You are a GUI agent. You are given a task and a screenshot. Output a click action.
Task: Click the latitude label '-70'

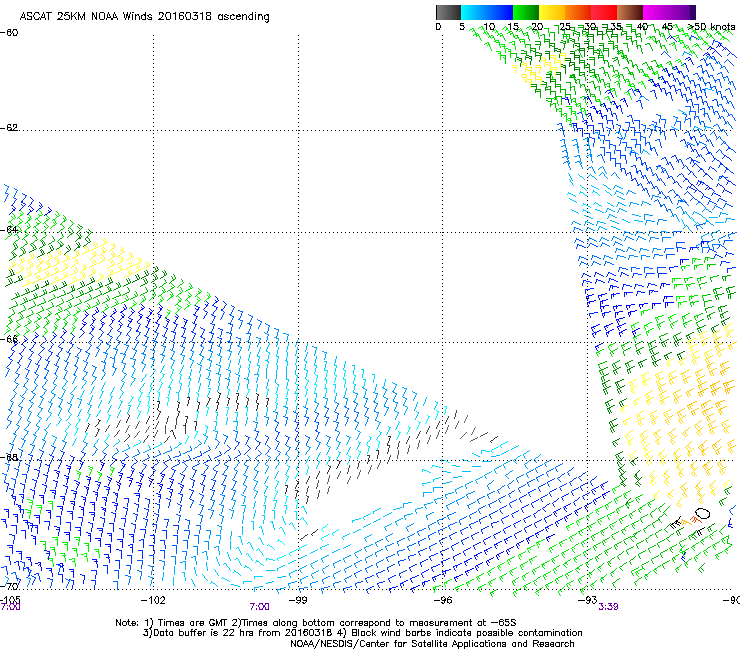coord(9,586)
